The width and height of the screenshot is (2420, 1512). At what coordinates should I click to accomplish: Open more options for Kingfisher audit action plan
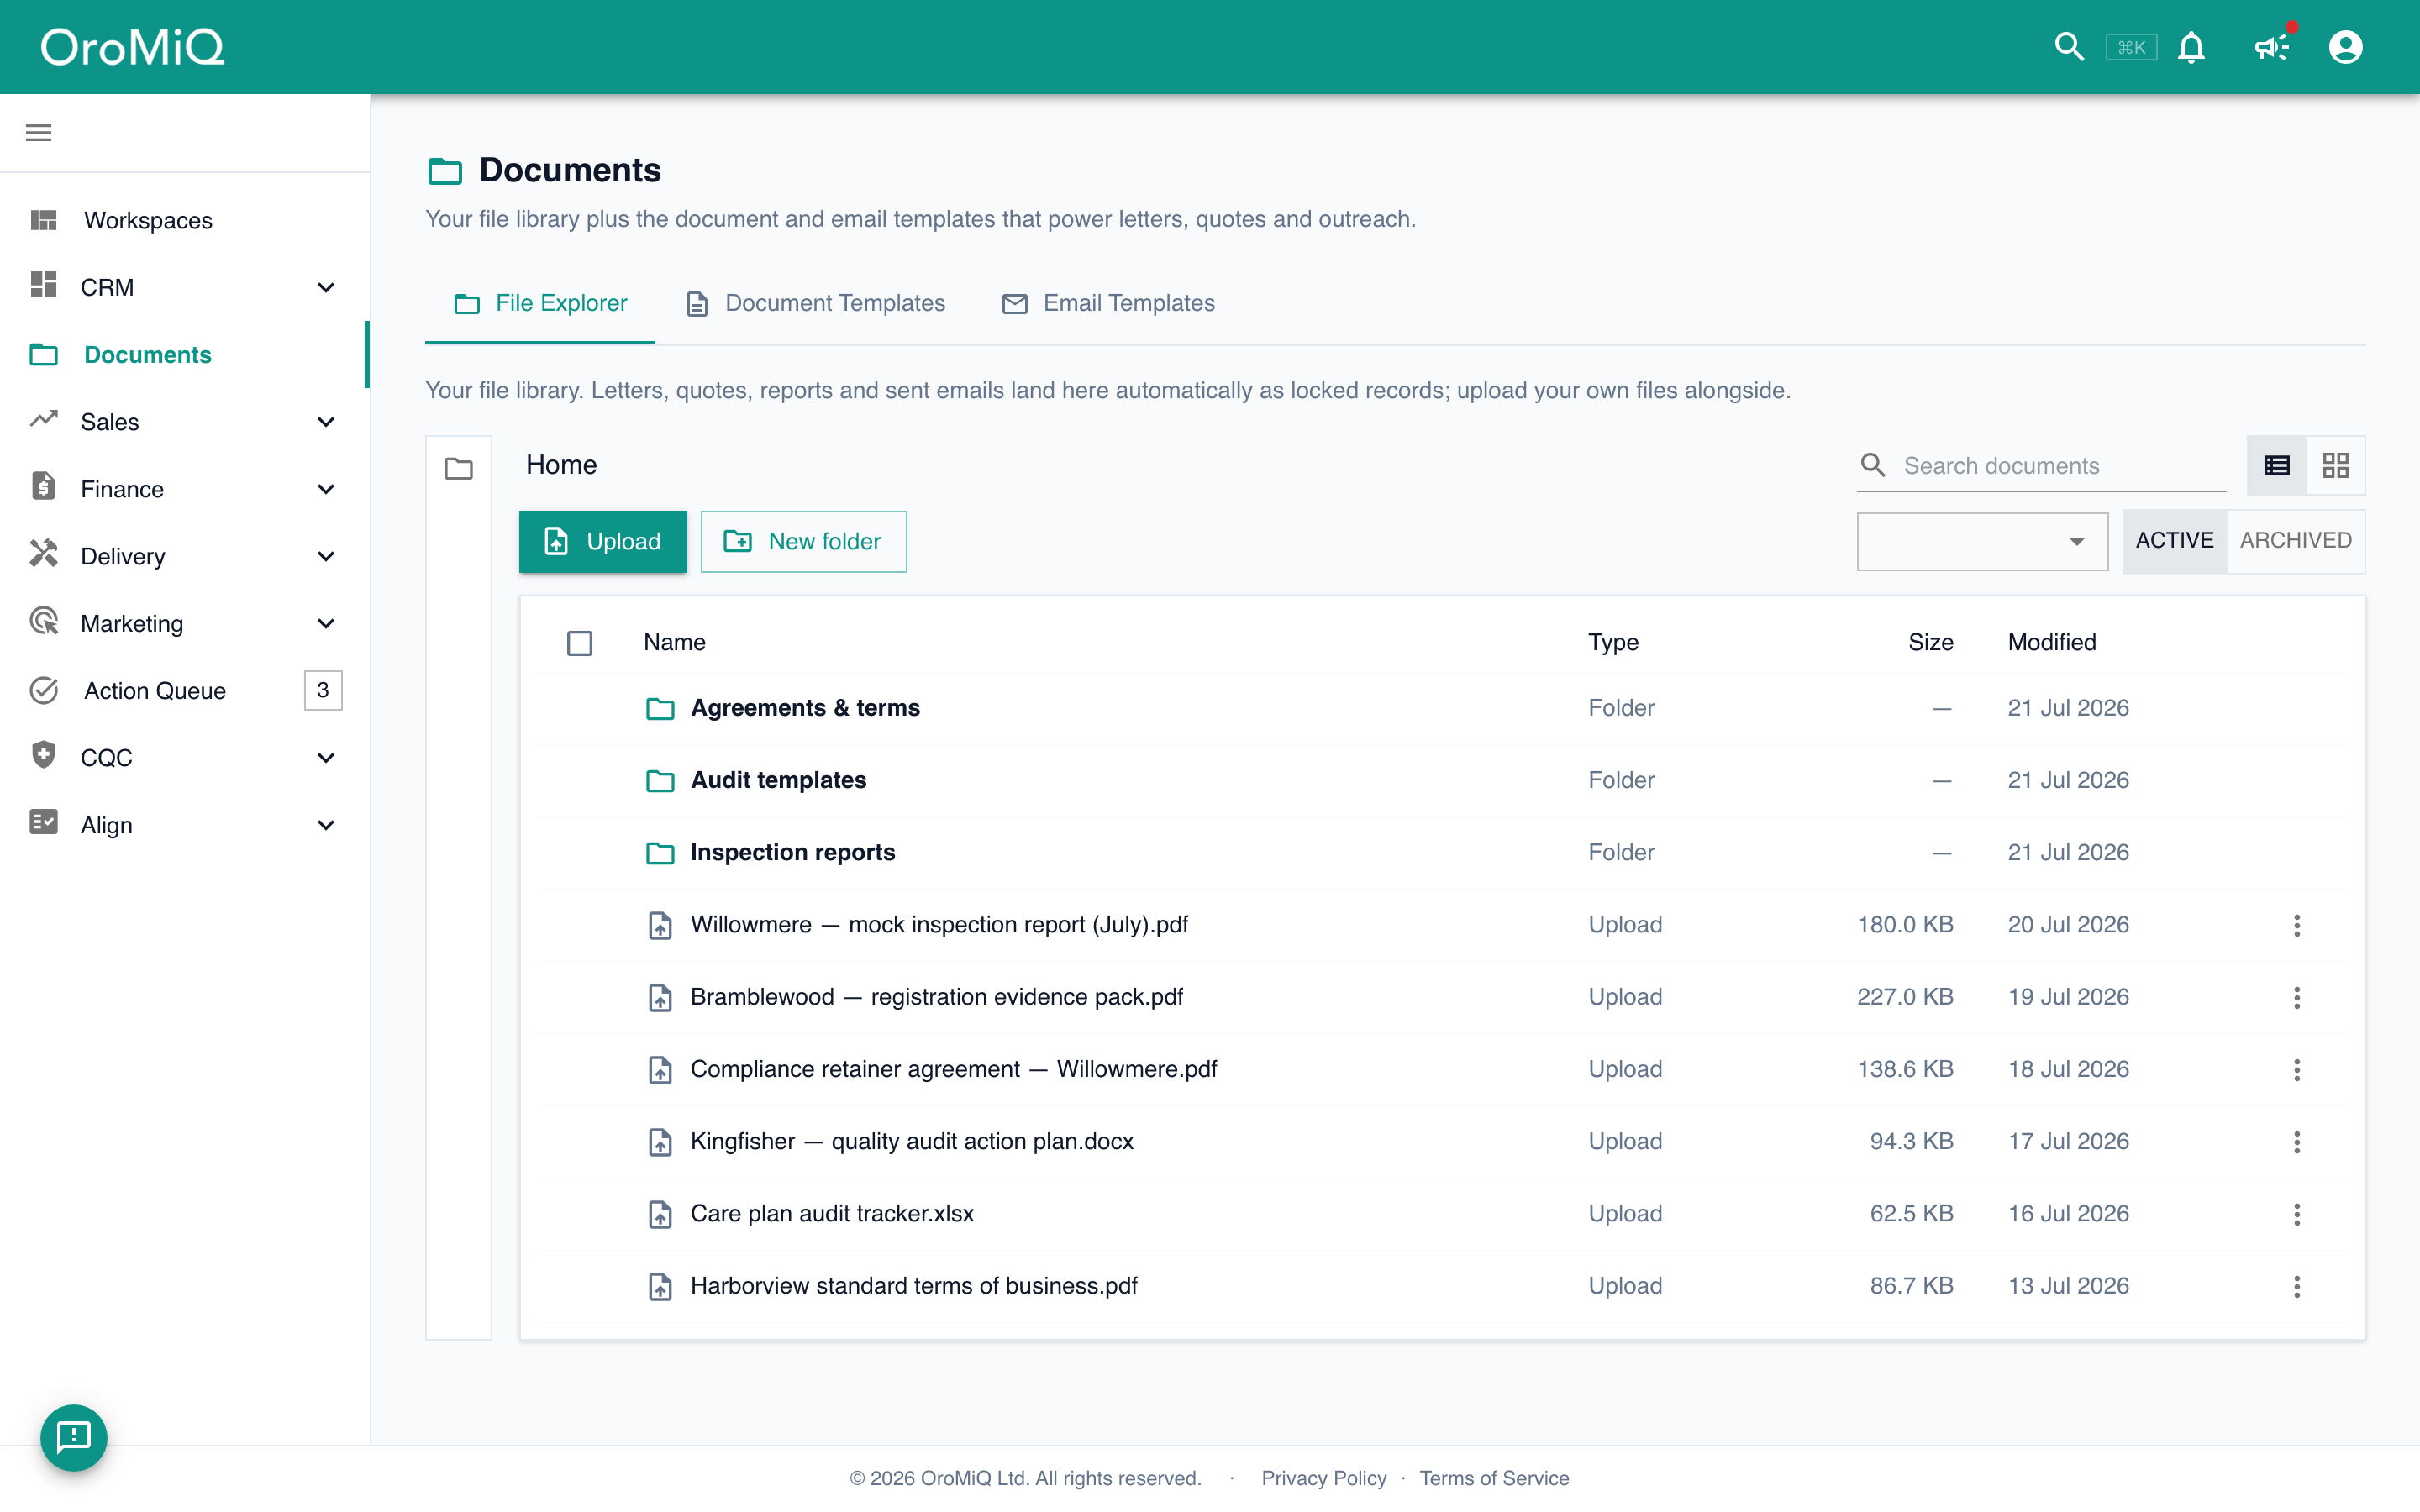[x=2296, y=1142]
